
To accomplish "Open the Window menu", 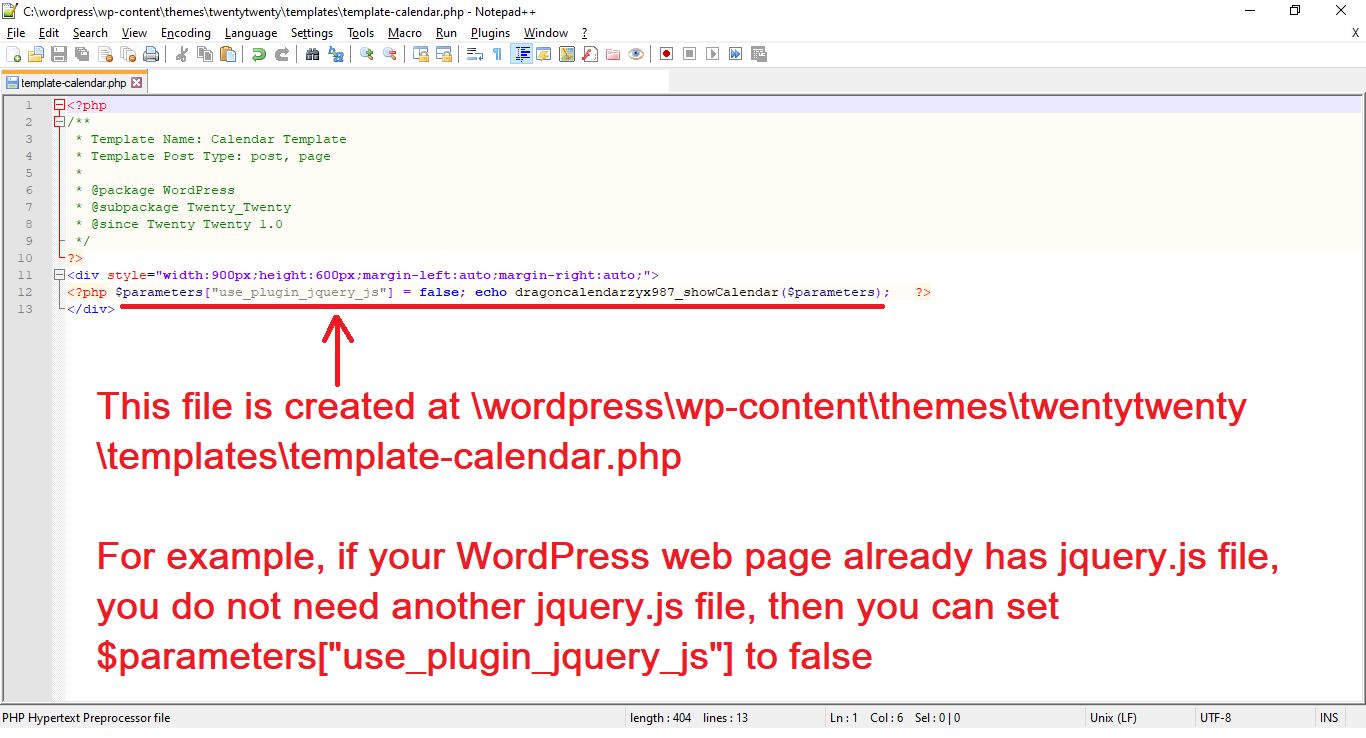I will coord(546,33).
